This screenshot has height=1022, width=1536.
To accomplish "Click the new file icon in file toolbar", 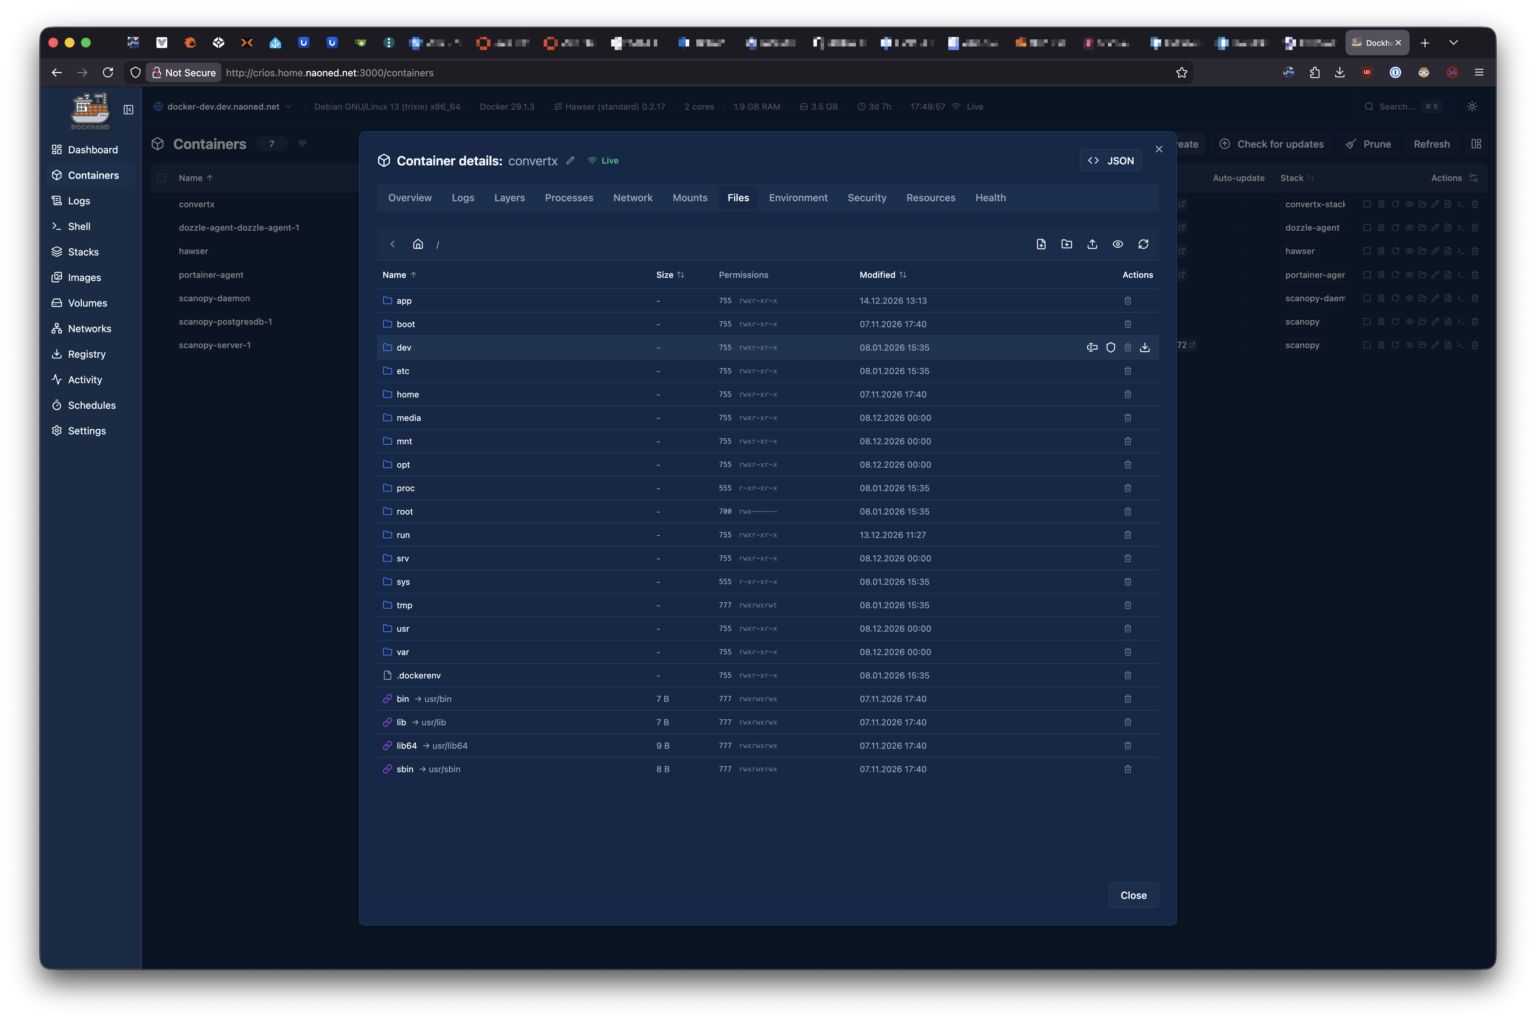I will [x=1041, y=244].
